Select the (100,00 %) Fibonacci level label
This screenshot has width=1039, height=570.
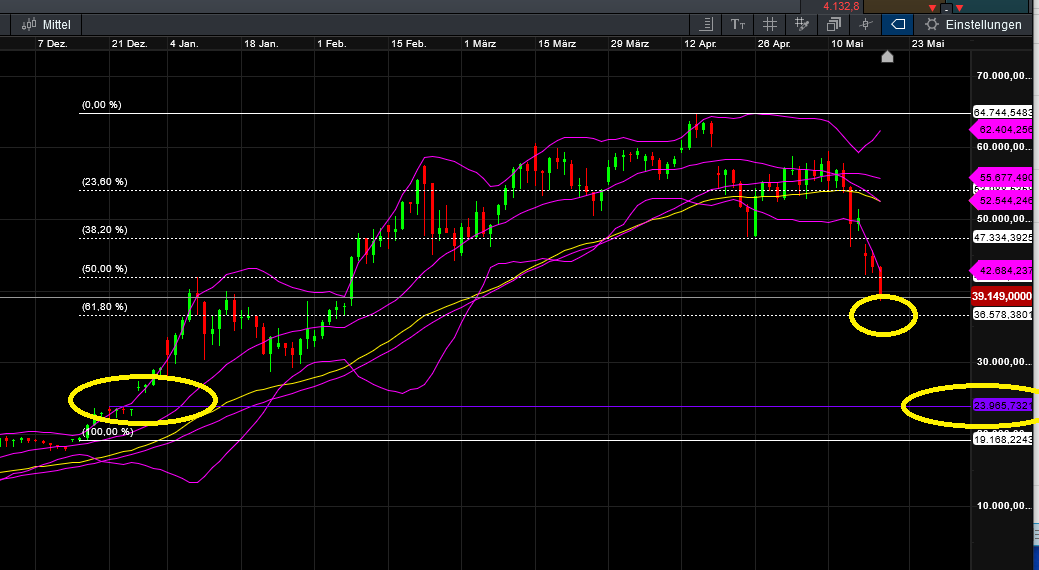click(x=107, y=431)
